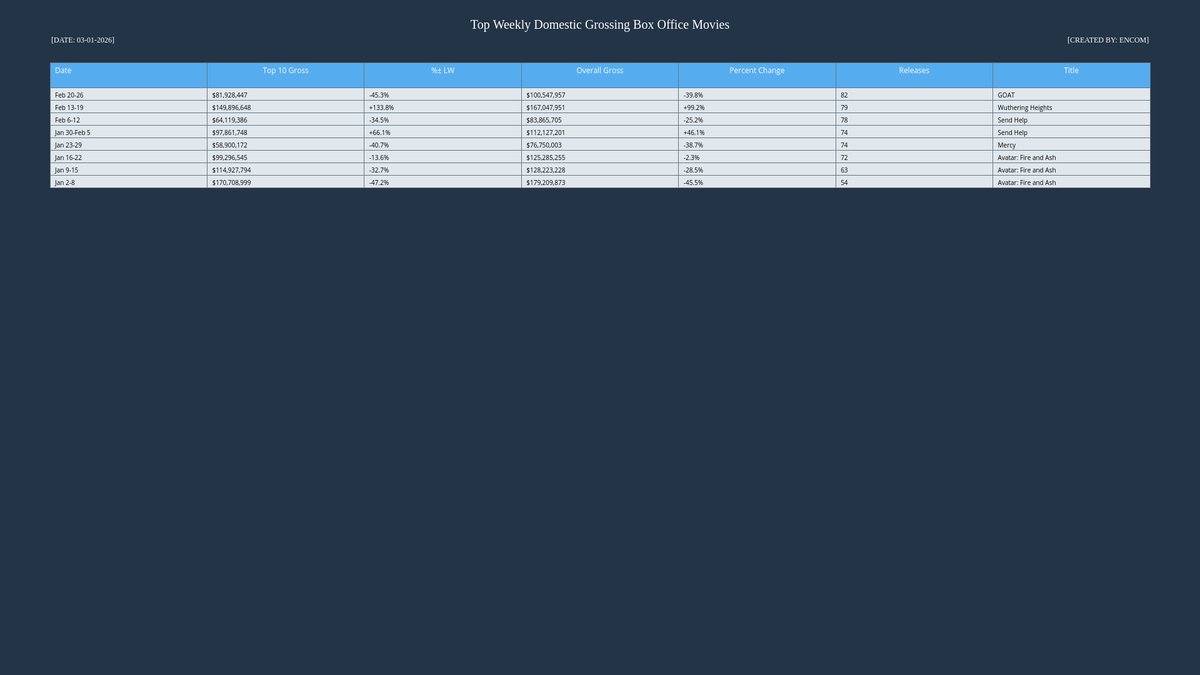Select the 'Jan 9-15' date cell
The width and height of the screenshot is (1200, 675).
[128, 170]
